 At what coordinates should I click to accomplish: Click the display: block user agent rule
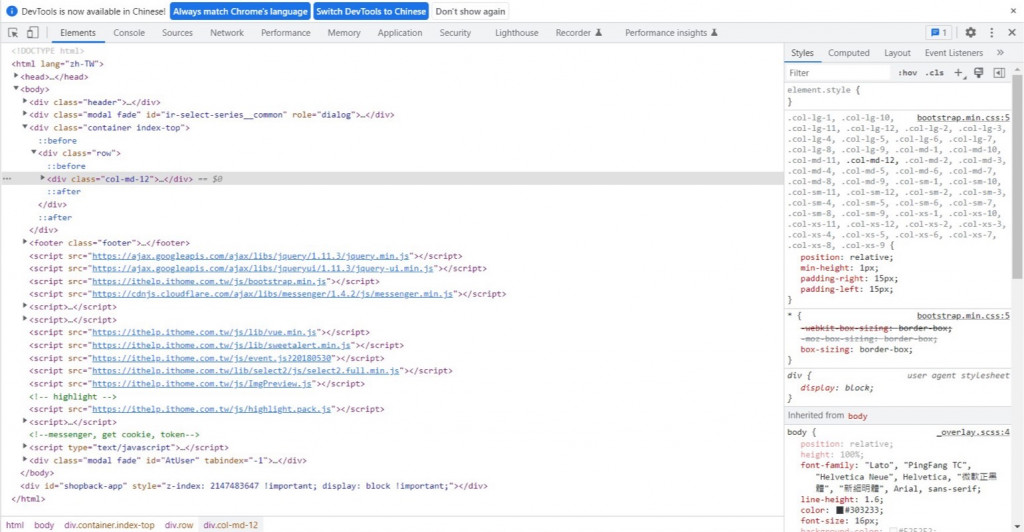836,388
